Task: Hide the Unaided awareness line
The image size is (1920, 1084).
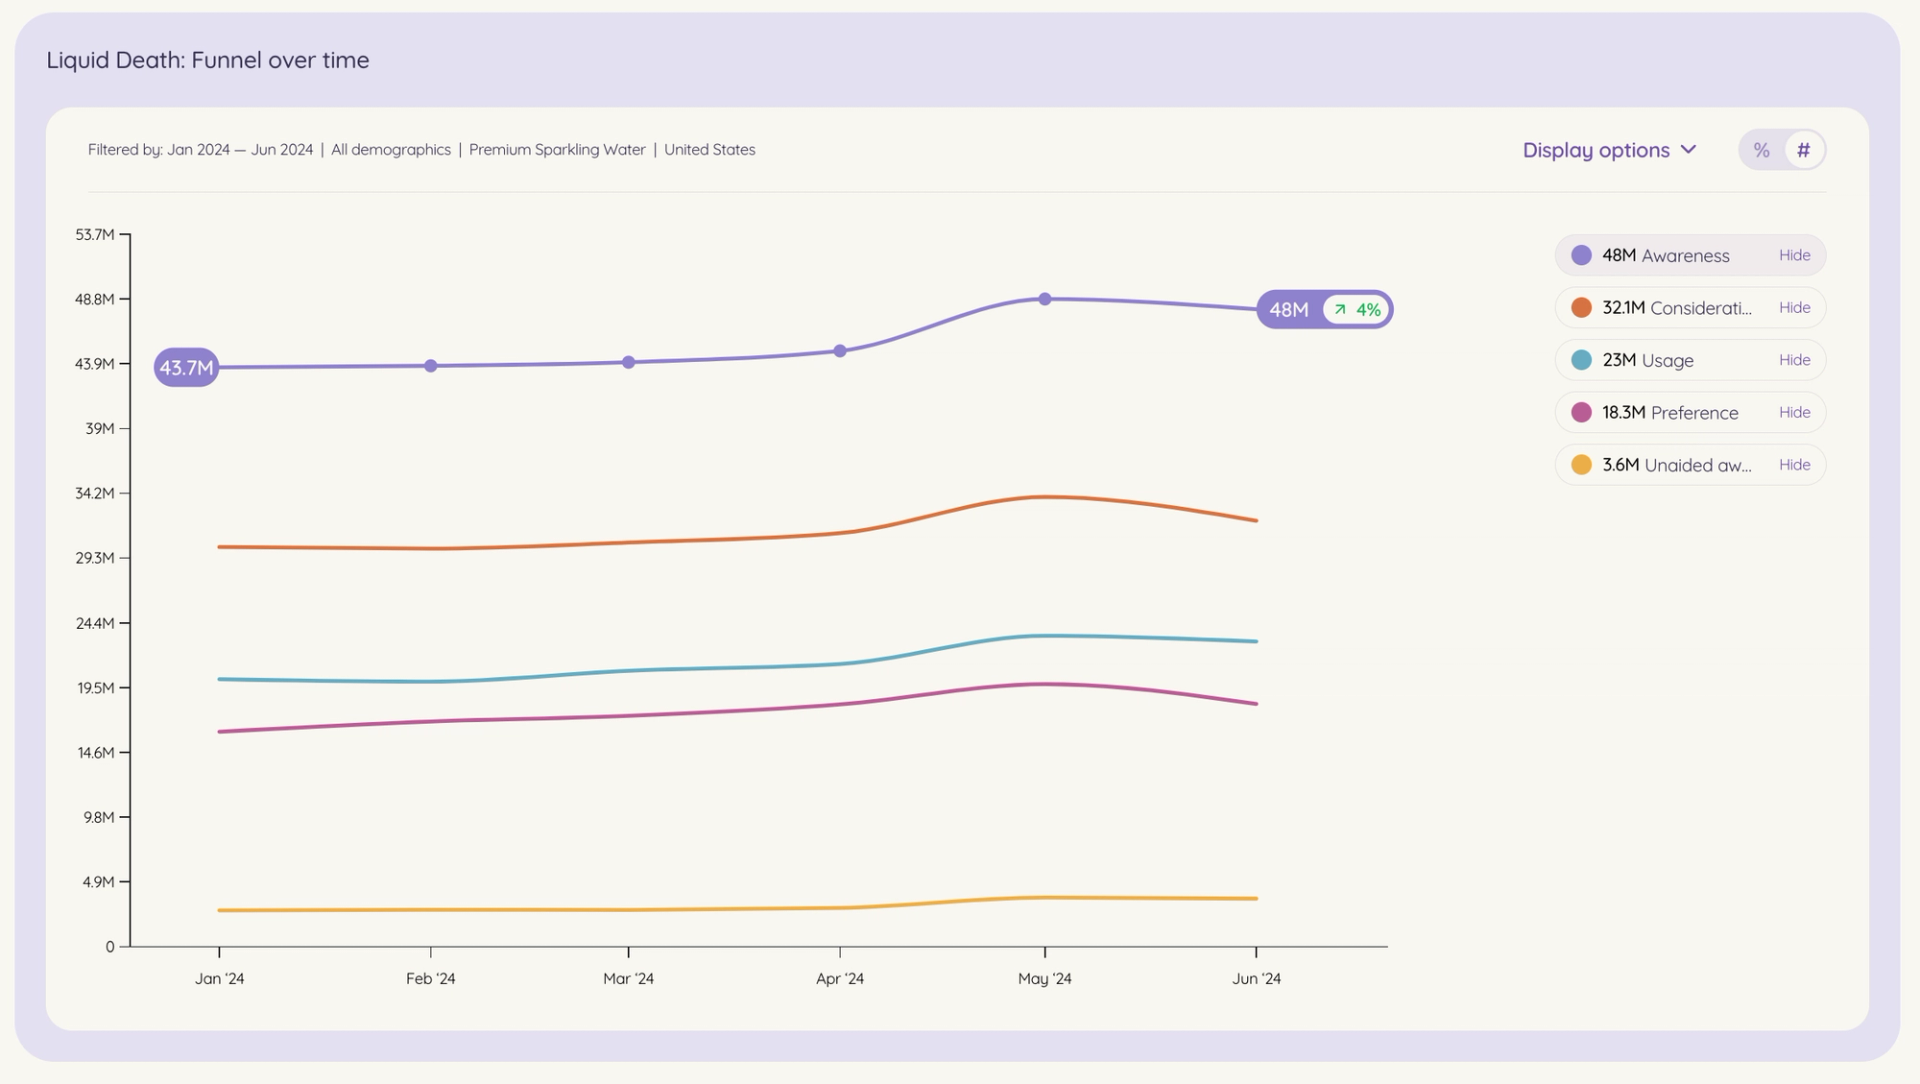Action: coord(1794,465)
